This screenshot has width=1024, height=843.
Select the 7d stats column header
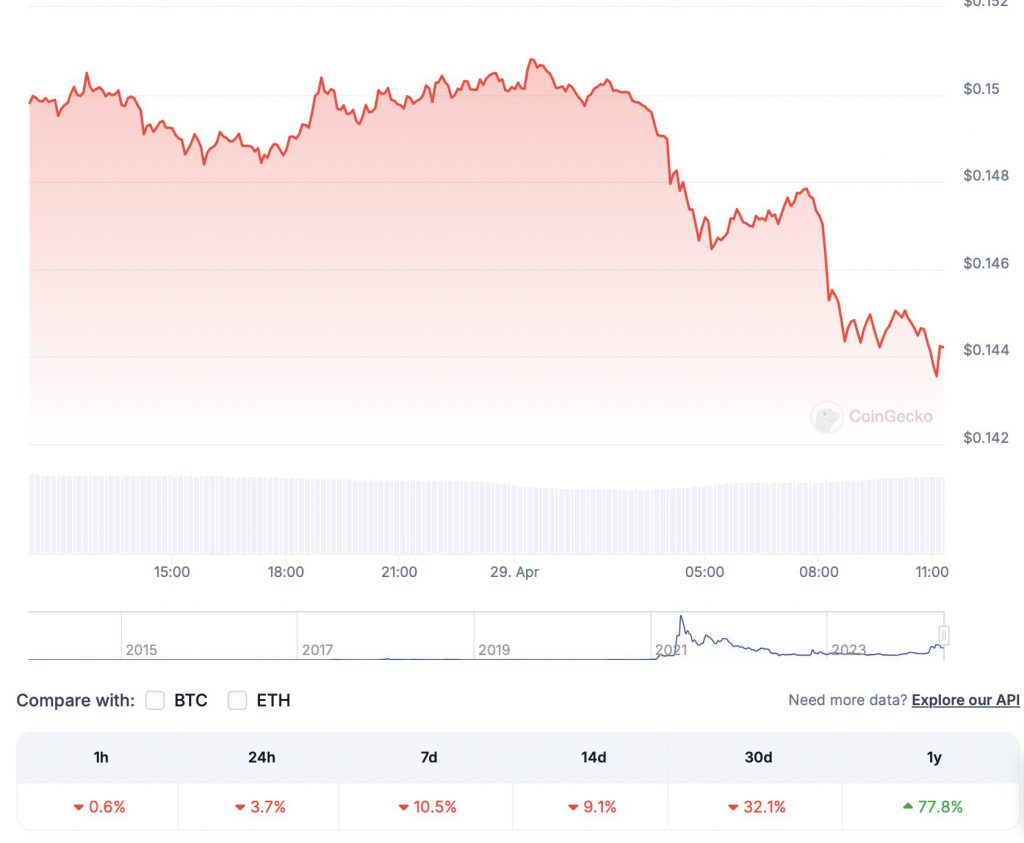(428, 757)
